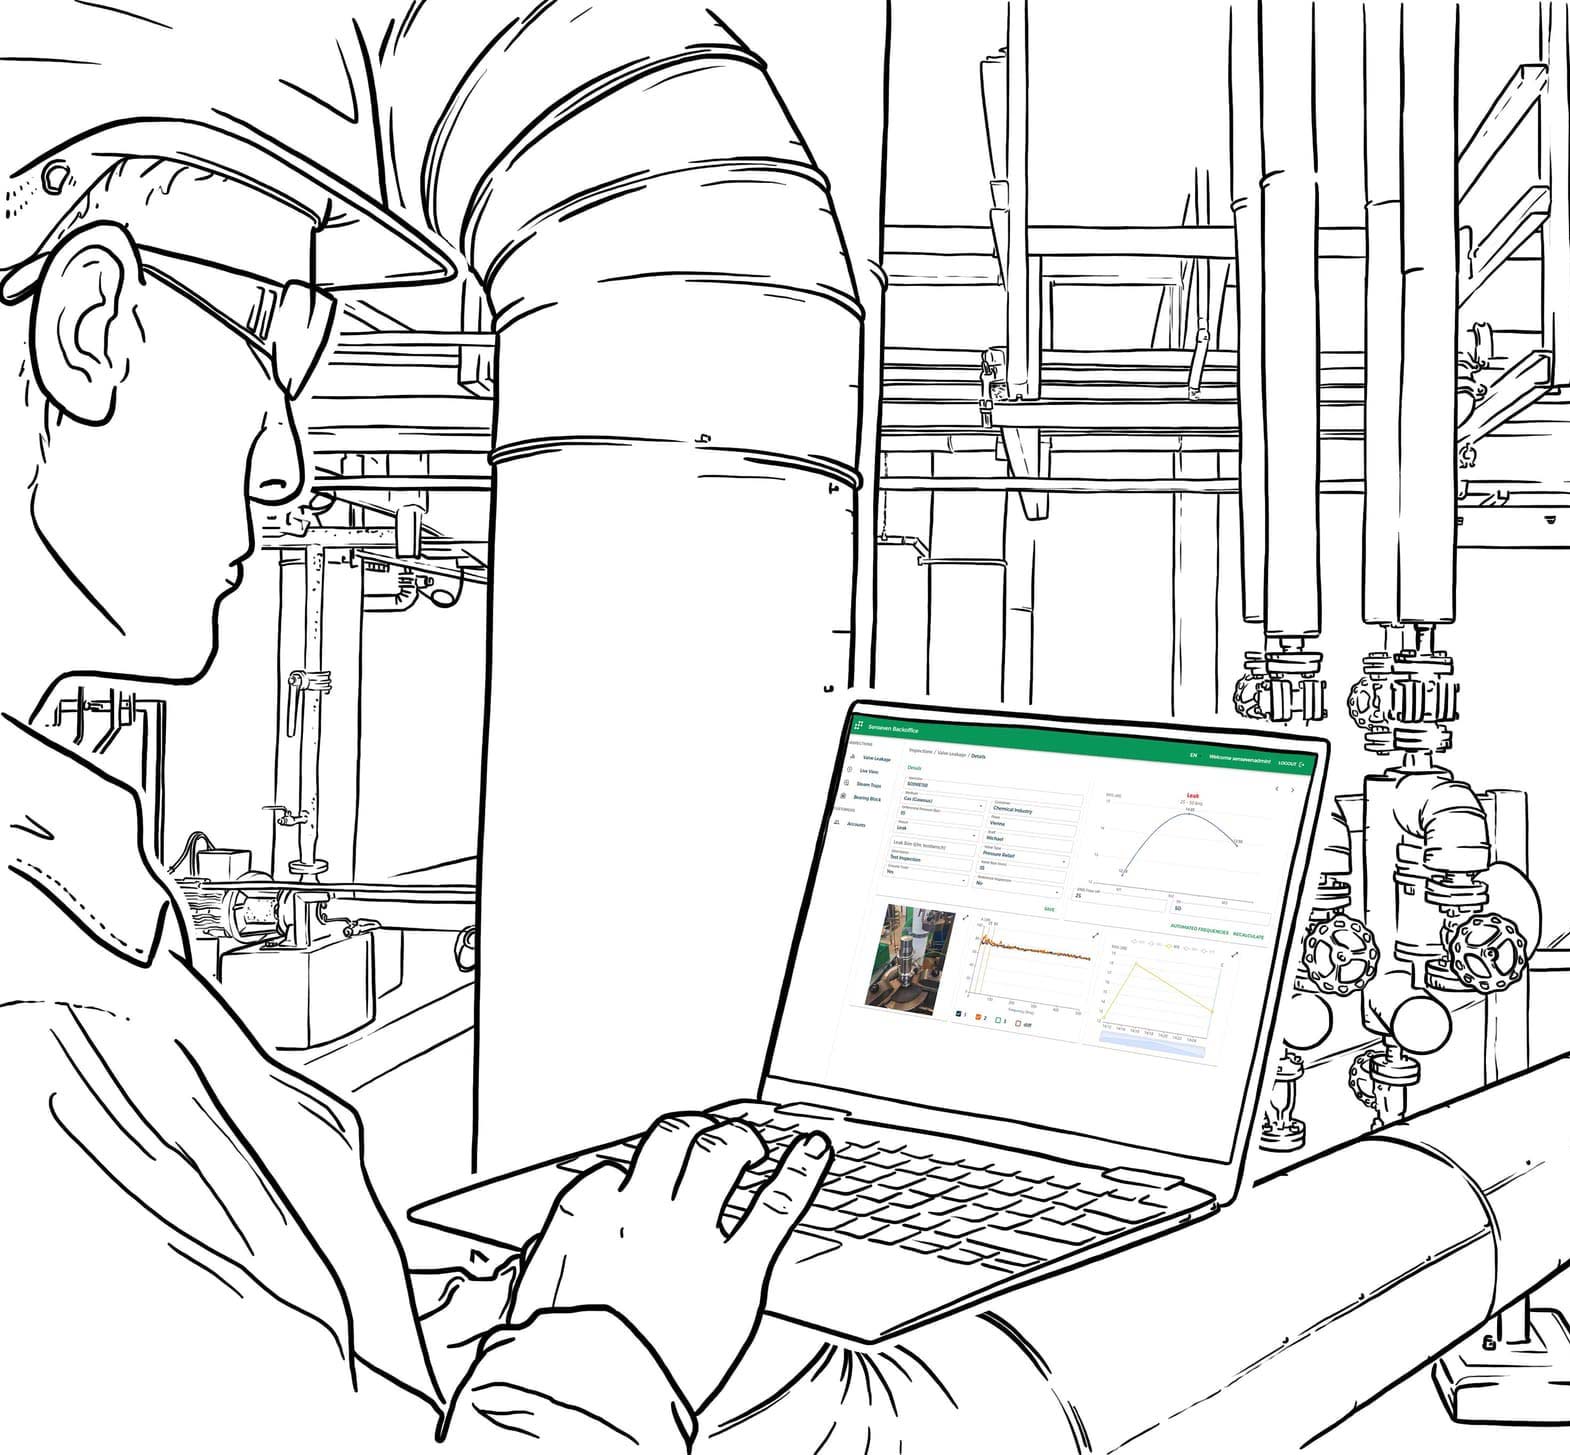Toggle series 1 checkbox under spectrum chart

(x=958, y=1014)
